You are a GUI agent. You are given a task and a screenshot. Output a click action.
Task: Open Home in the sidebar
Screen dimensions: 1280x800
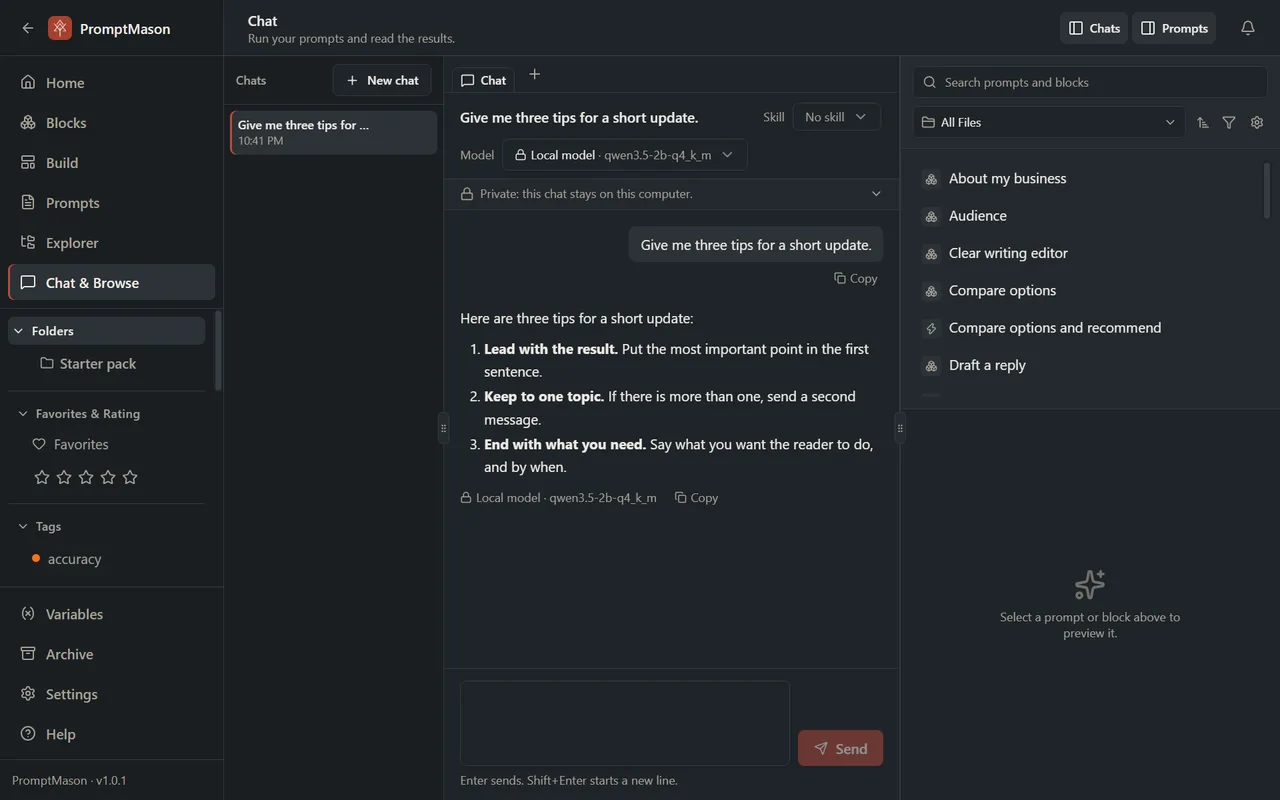point(111,83)
